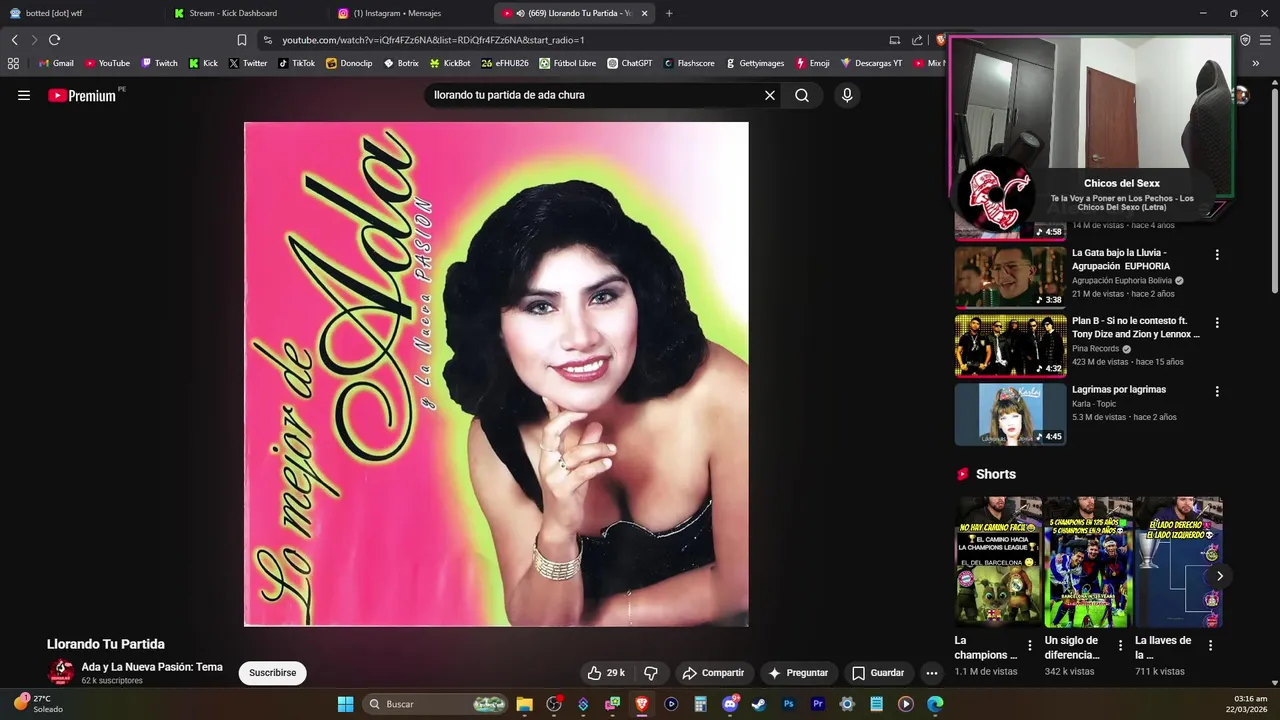Open the ChatGPT bookmark
This screenshot has width=1280, height=720.
click(x=629, y=63)
